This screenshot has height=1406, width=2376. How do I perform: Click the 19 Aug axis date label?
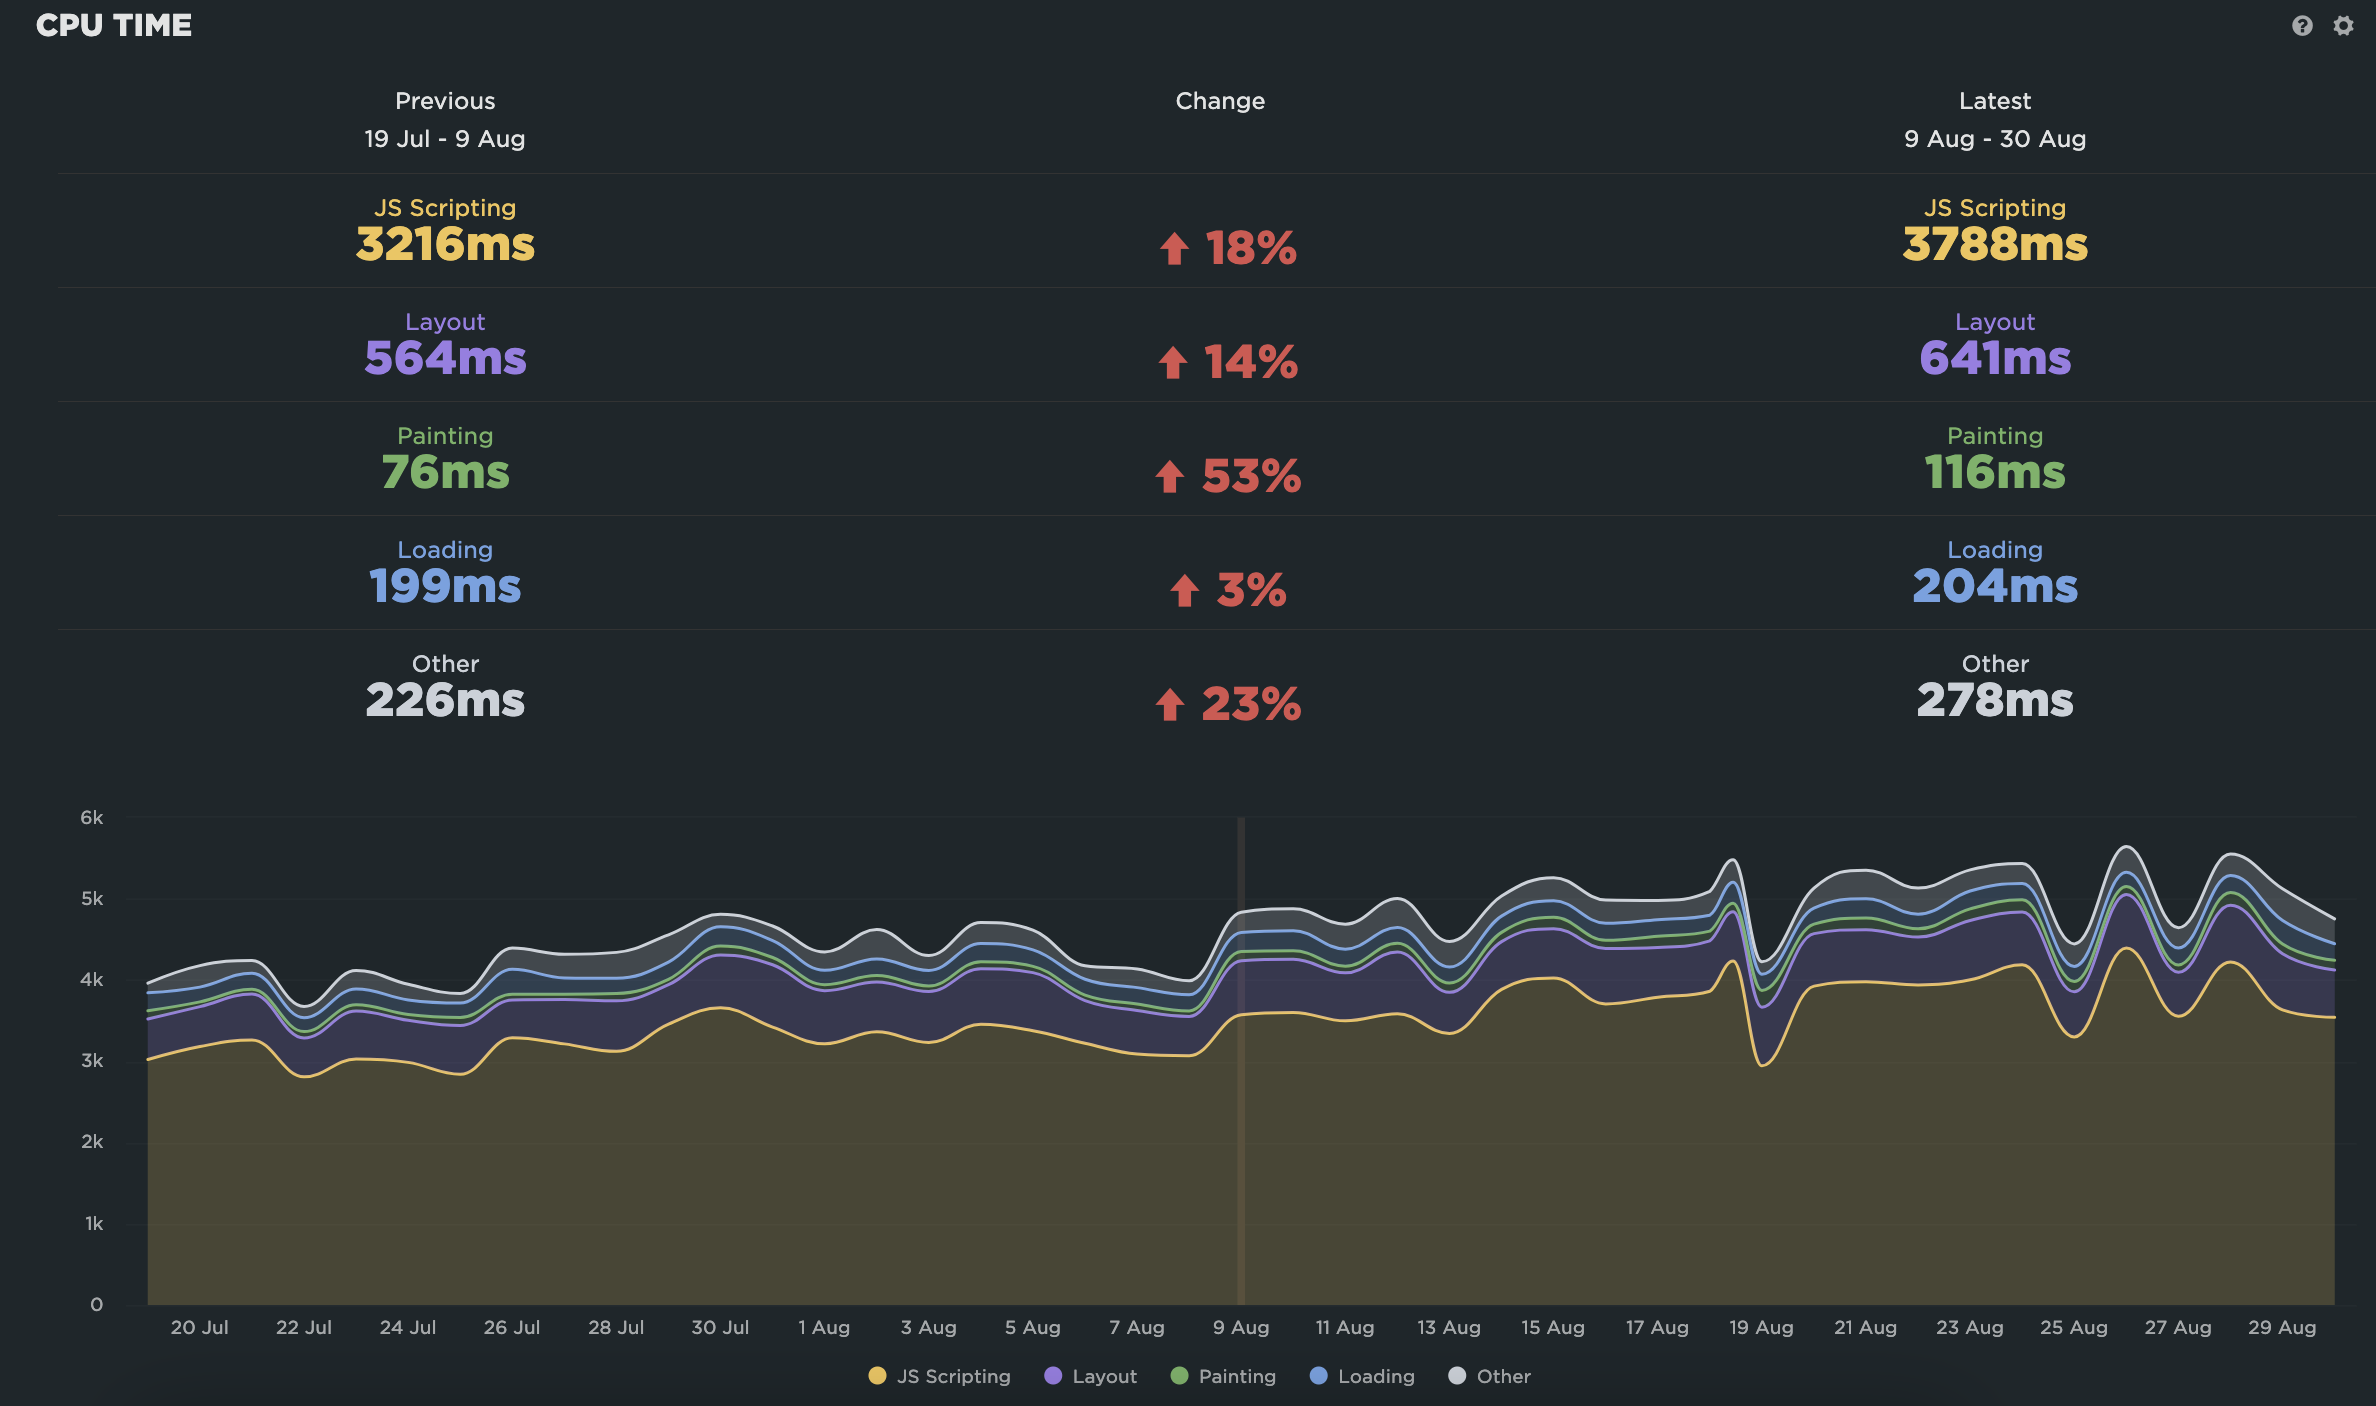[x=1761, y=1327]
